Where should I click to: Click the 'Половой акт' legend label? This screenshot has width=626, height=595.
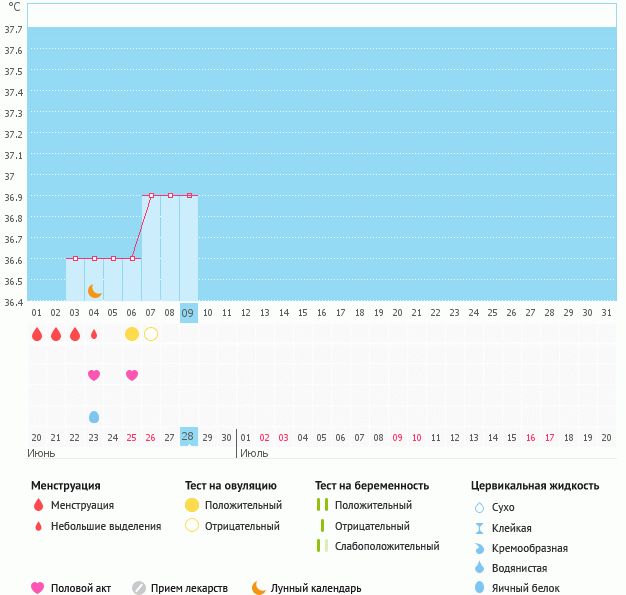[x=82, y=588]
